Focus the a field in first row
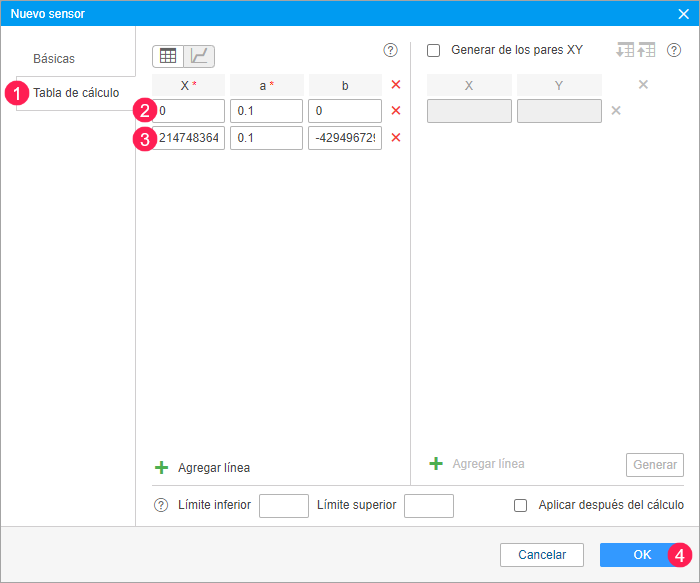Screen dimensions: 700x583 pos(266,111)
